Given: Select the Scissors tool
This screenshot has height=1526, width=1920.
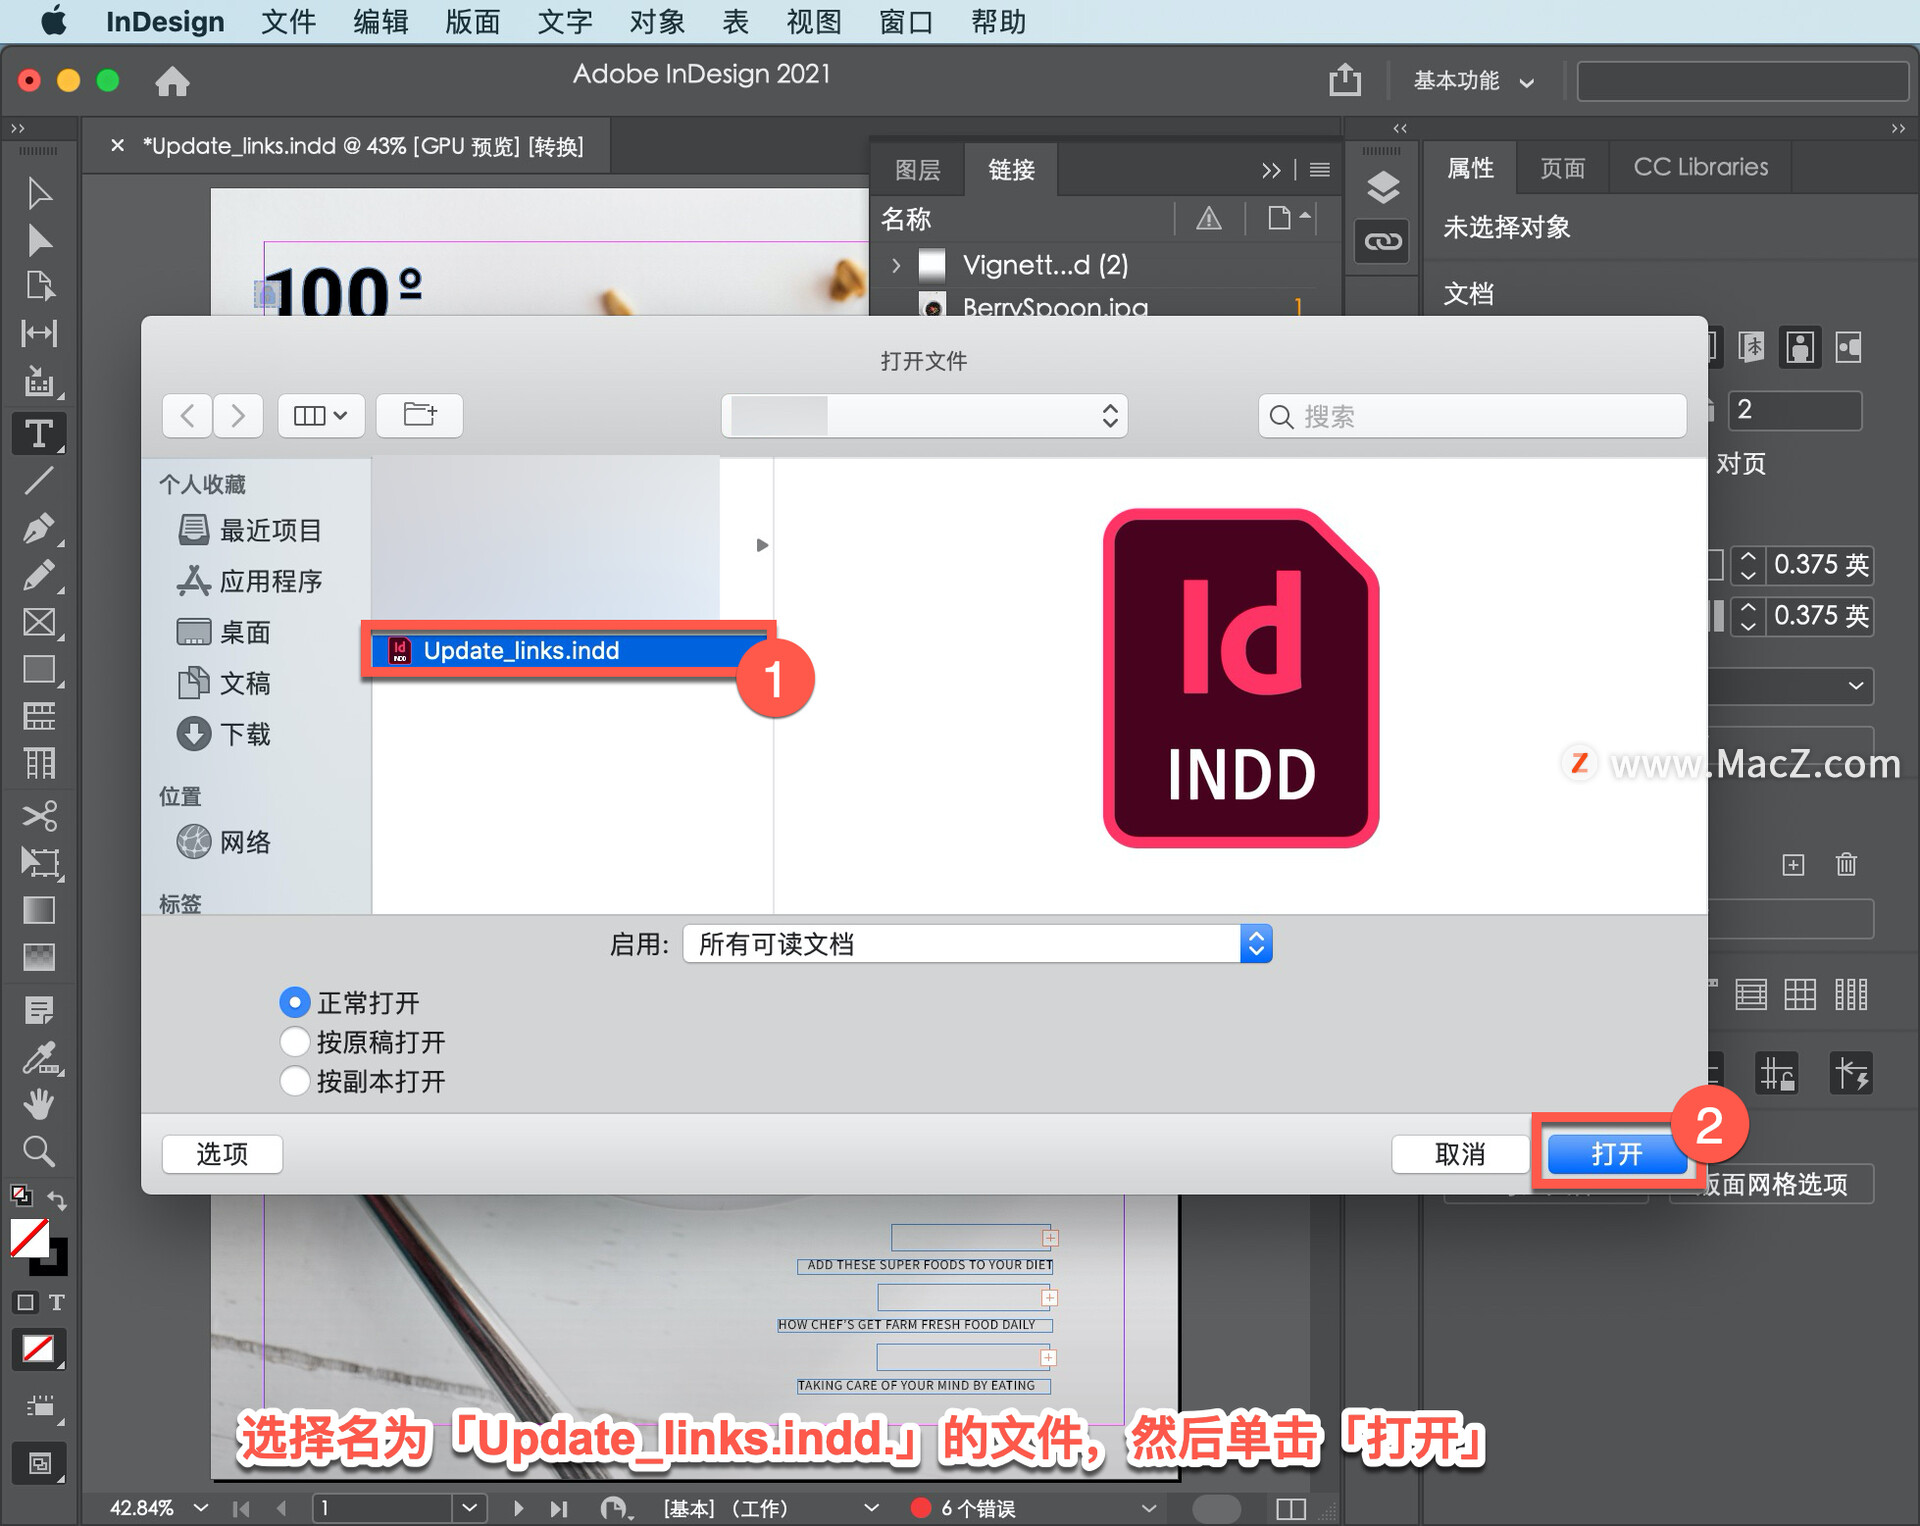Looking at the screenshot, I should [x=38, y=815].
